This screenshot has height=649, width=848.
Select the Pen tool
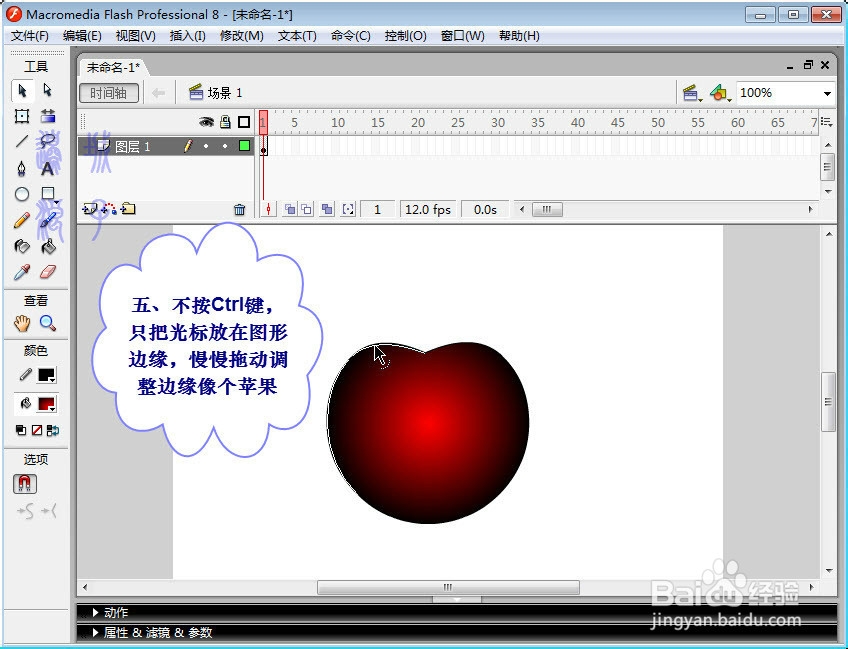(22, 168)
